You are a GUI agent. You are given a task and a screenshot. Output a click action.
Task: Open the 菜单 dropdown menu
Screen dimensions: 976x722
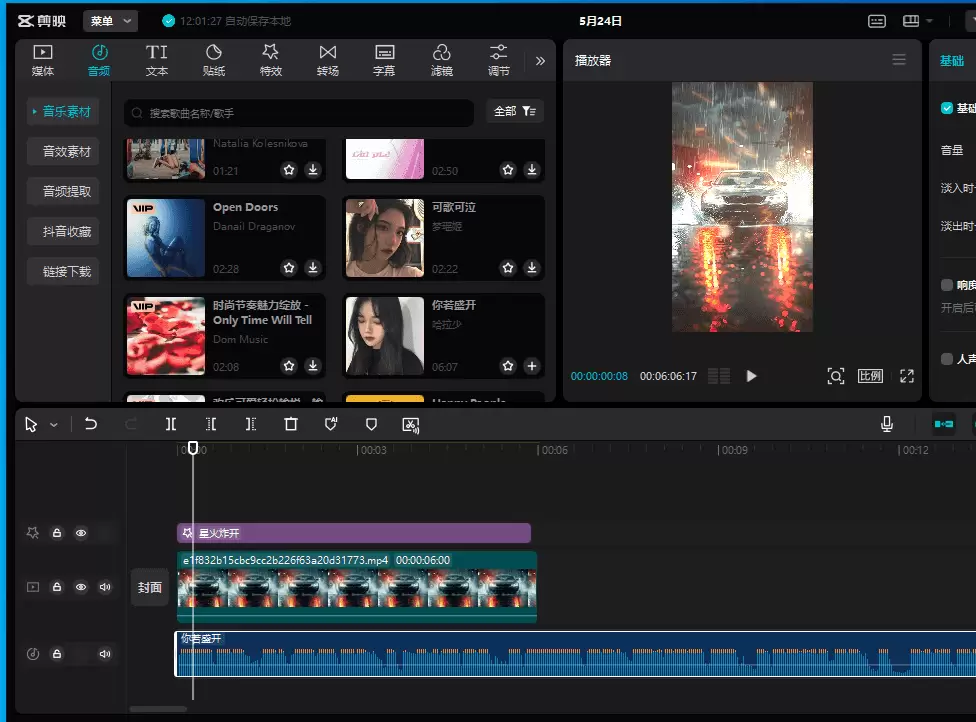pyautogui.click(x=110, y=21)
